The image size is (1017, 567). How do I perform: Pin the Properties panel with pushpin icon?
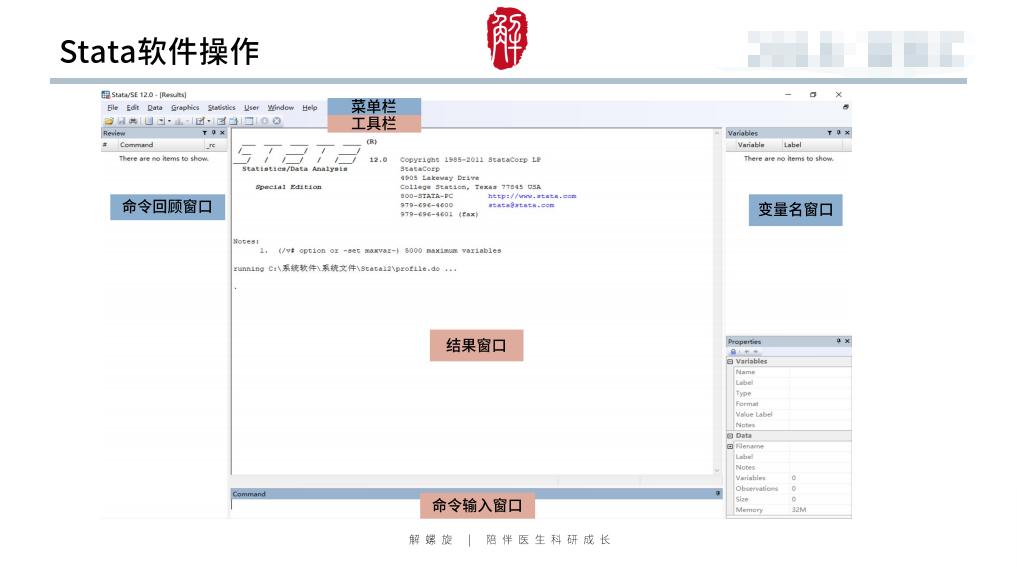839,341
